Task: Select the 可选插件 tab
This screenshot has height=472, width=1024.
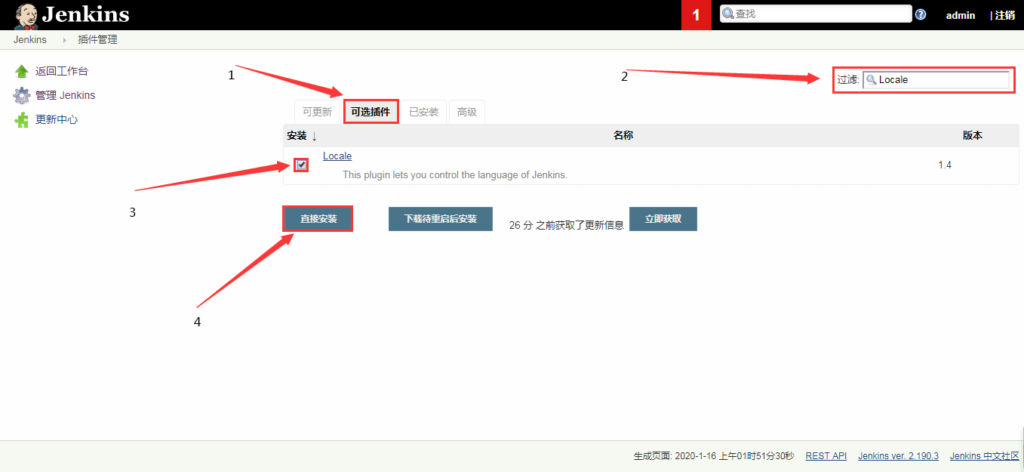Action: pyautogui.click(x=370, y=112)
